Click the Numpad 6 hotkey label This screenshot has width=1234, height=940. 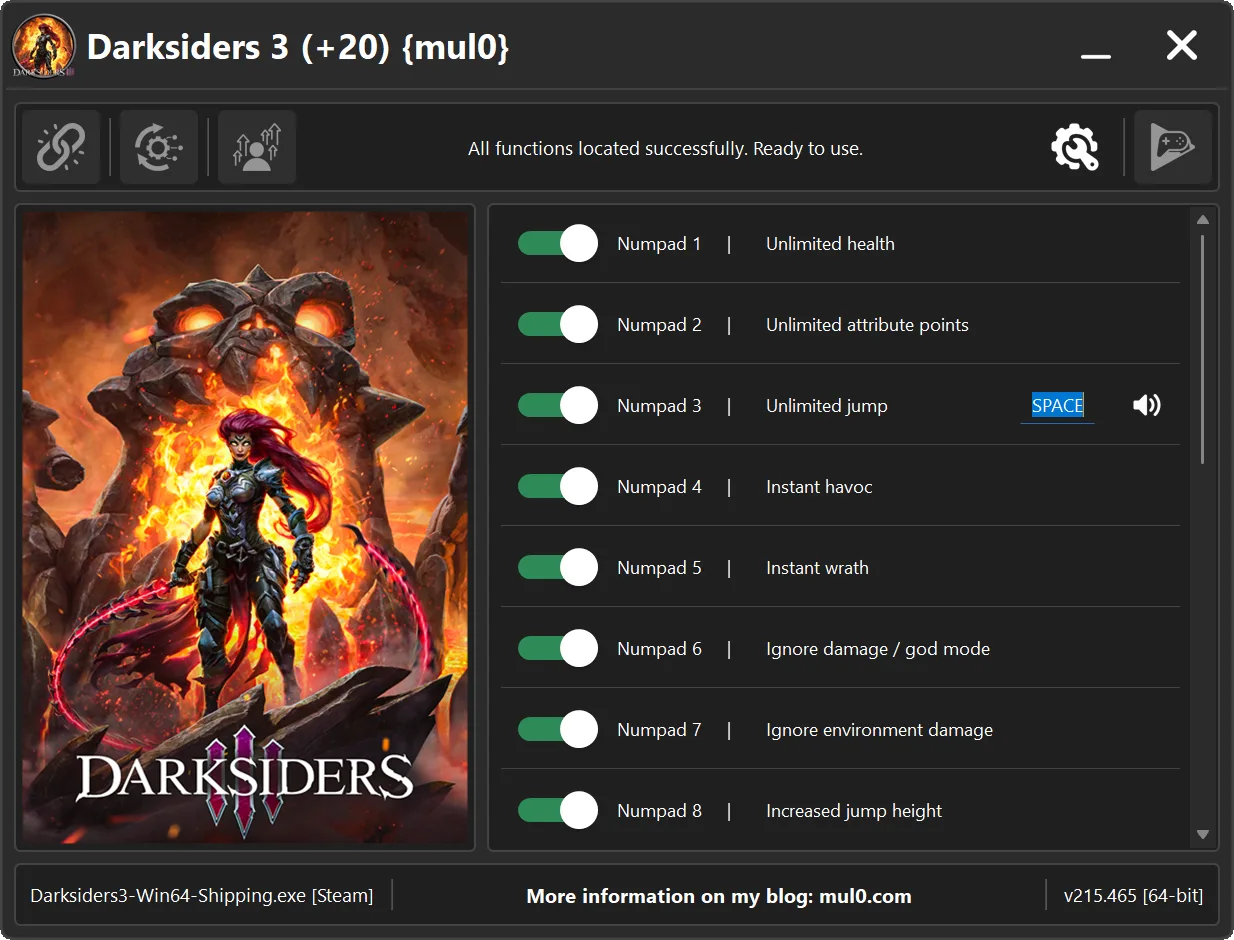coord(659,649)
